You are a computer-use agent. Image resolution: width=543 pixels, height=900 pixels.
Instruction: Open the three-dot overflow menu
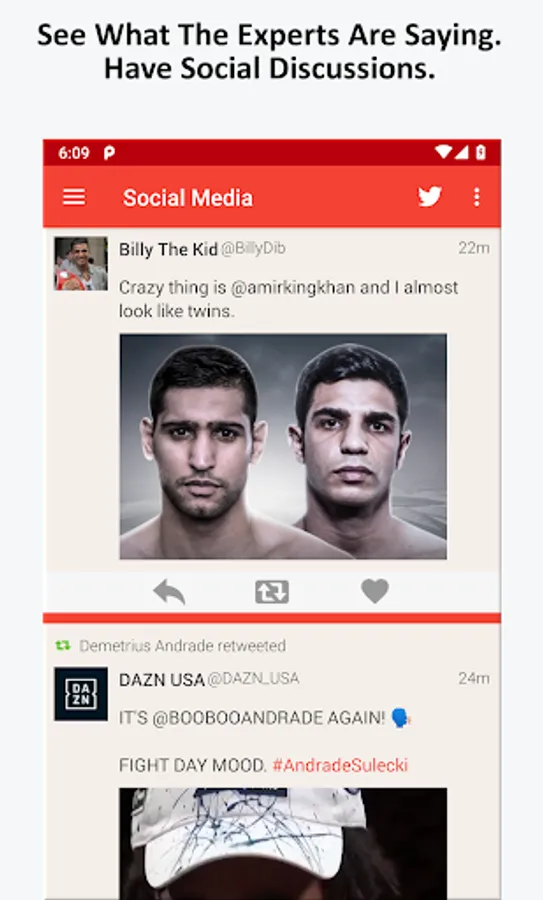(x=476, y=197)
